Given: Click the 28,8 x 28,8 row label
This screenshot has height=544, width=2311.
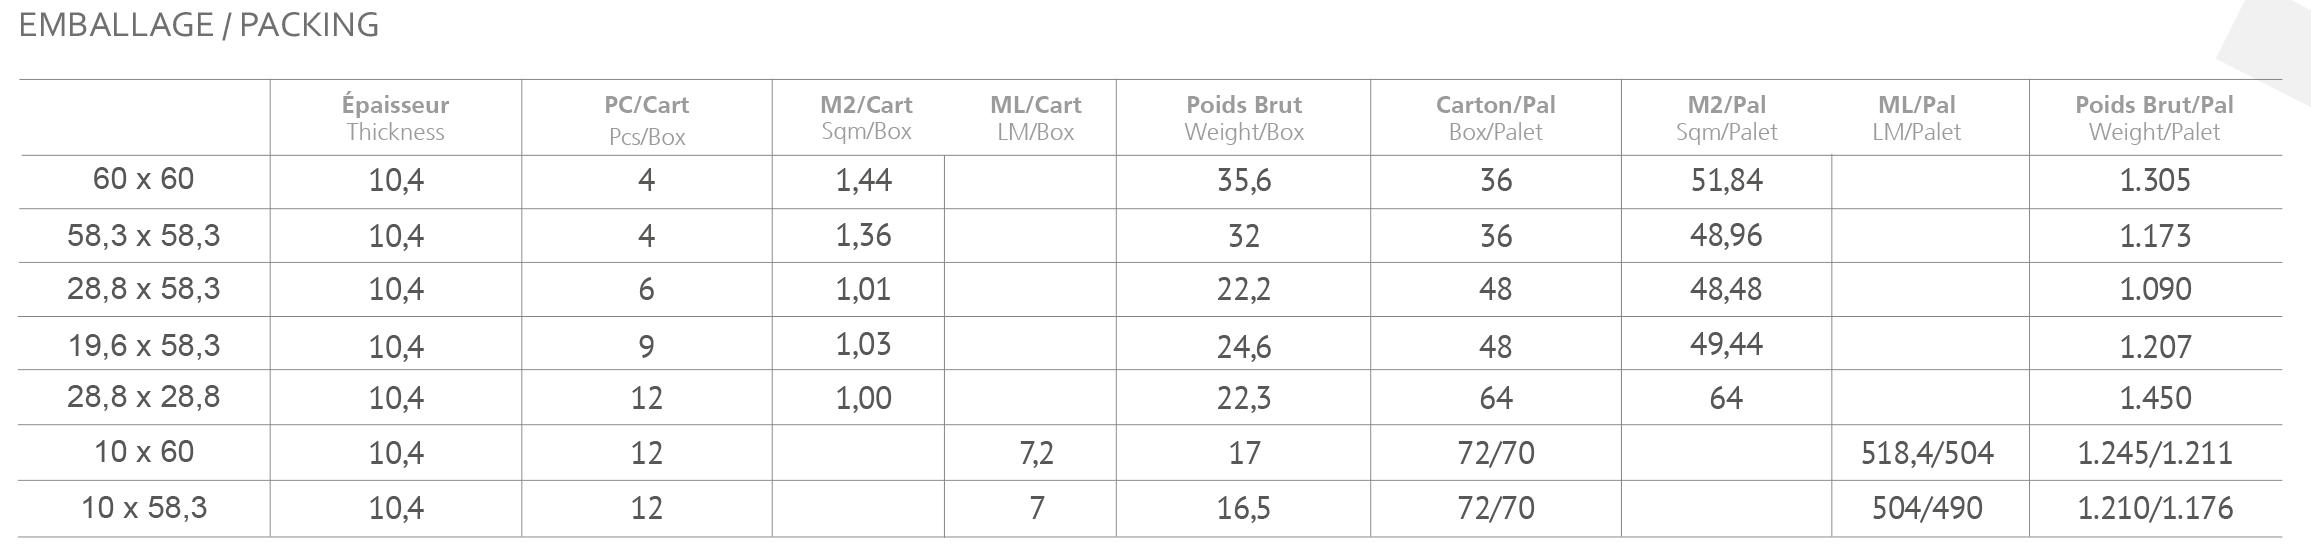Looking at the screenshot, I should (143, 398).
